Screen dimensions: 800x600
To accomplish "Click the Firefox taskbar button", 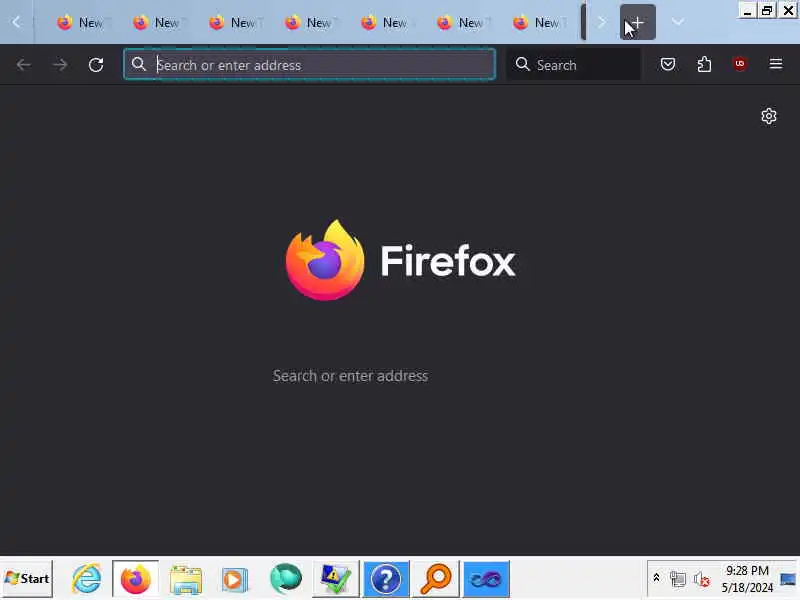I will click(136, 579).
